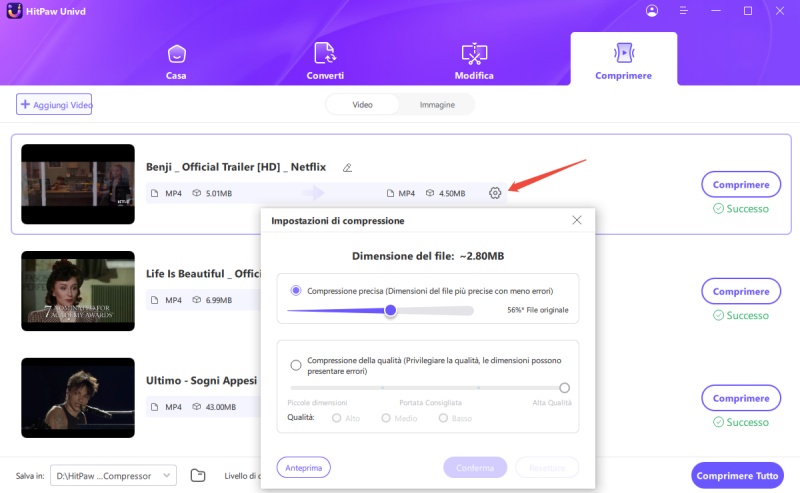Rename Benji trailer with pencil edit icon
This screenshot has width=800, height=493.
pyautogui.click(x=347, y=167)
